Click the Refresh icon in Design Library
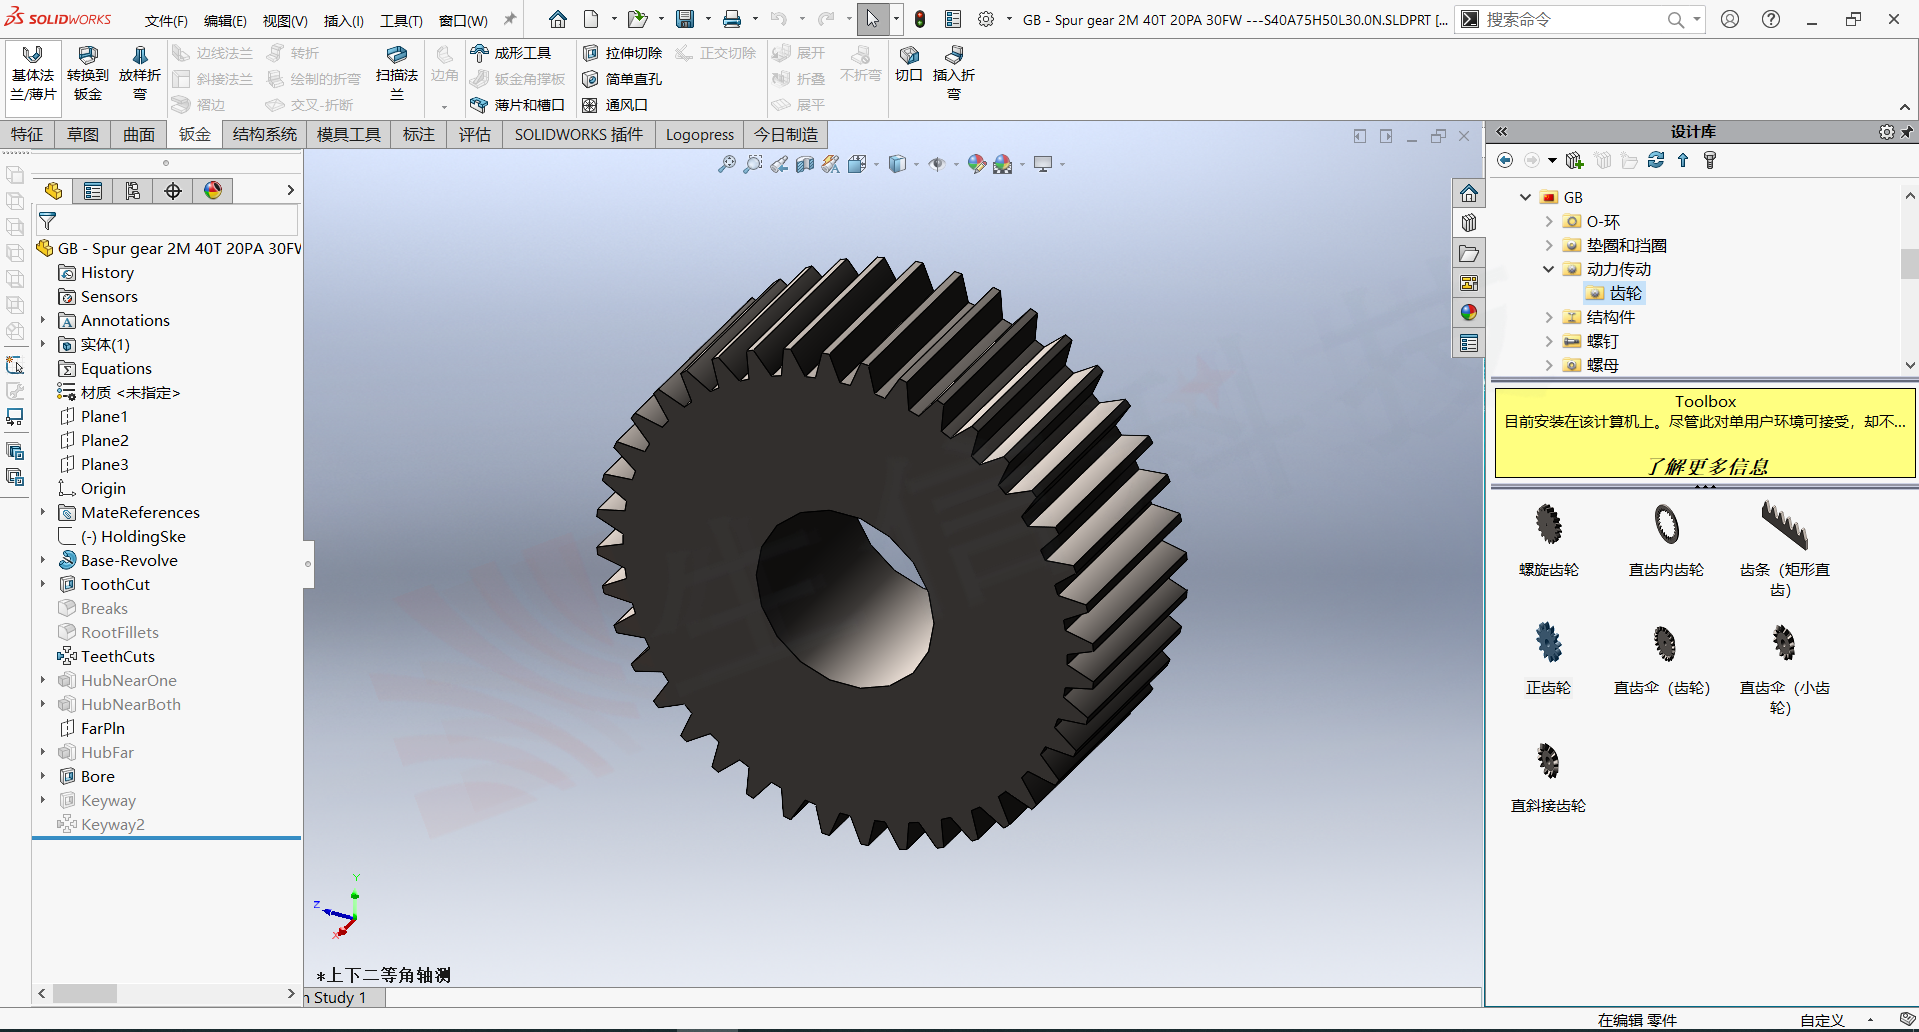Screen dimensions: 1919x1032 coord(1656,160)
